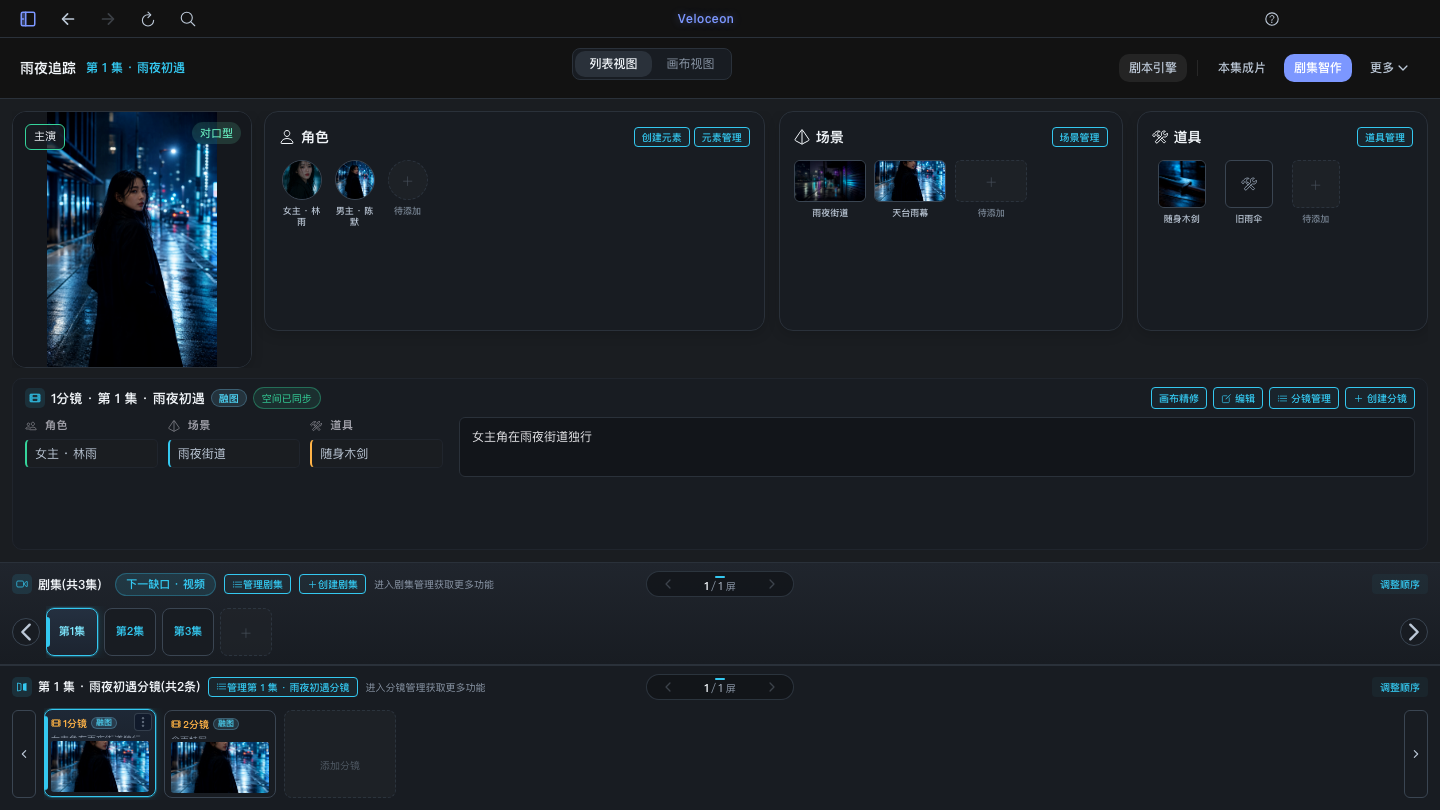Open 场景管理
Screen dimensions: 1440x810
pos(1079,137)
